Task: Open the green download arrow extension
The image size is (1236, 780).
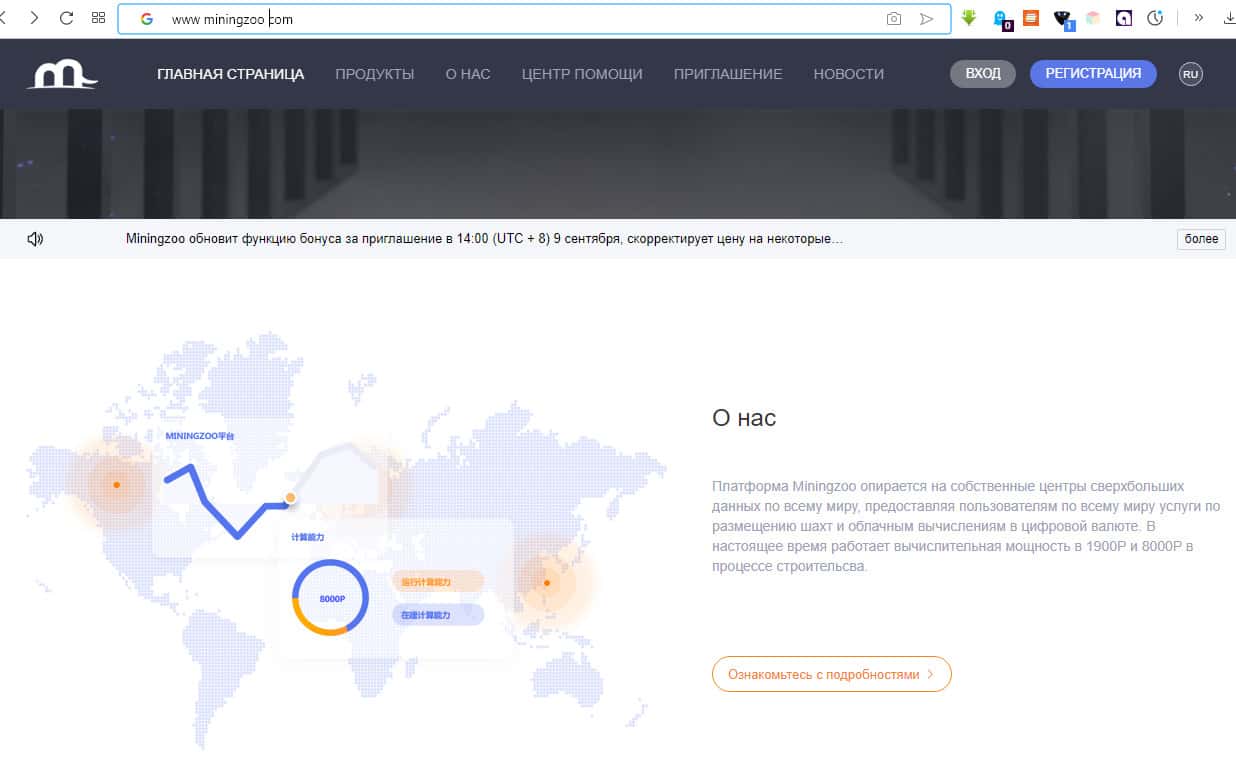Action: click(968, 18)
